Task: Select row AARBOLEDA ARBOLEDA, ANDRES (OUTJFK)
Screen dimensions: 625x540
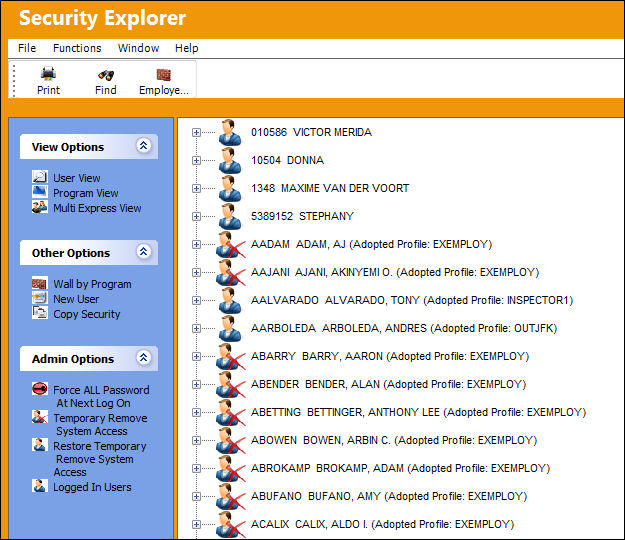Action: 404,328
